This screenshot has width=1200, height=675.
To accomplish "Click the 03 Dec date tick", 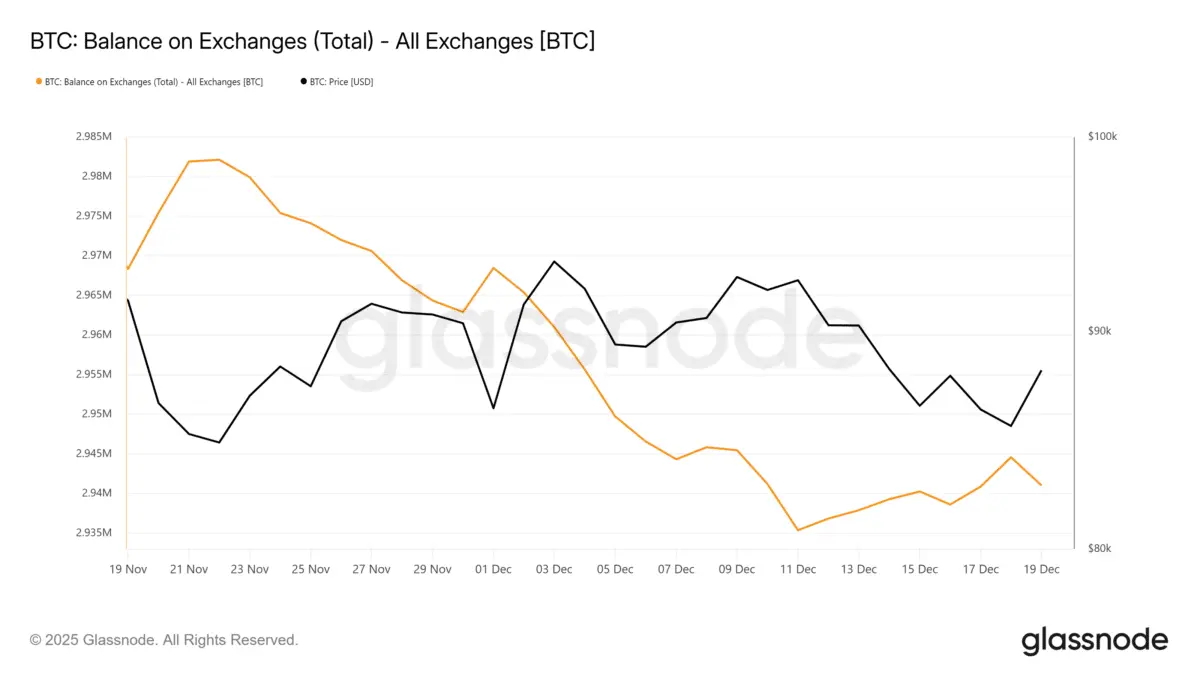I will [x=554, y=569].
